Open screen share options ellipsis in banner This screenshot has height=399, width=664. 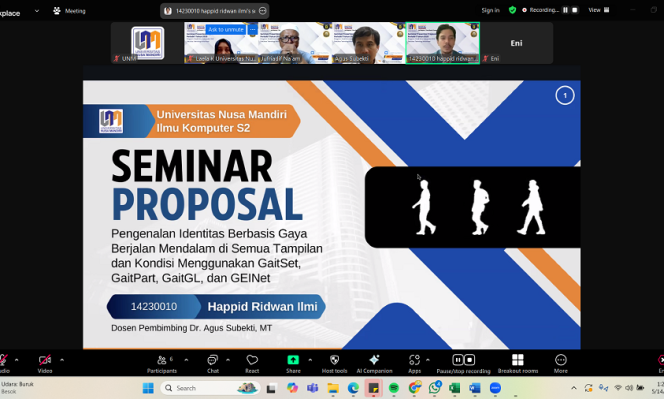point(263,11)
